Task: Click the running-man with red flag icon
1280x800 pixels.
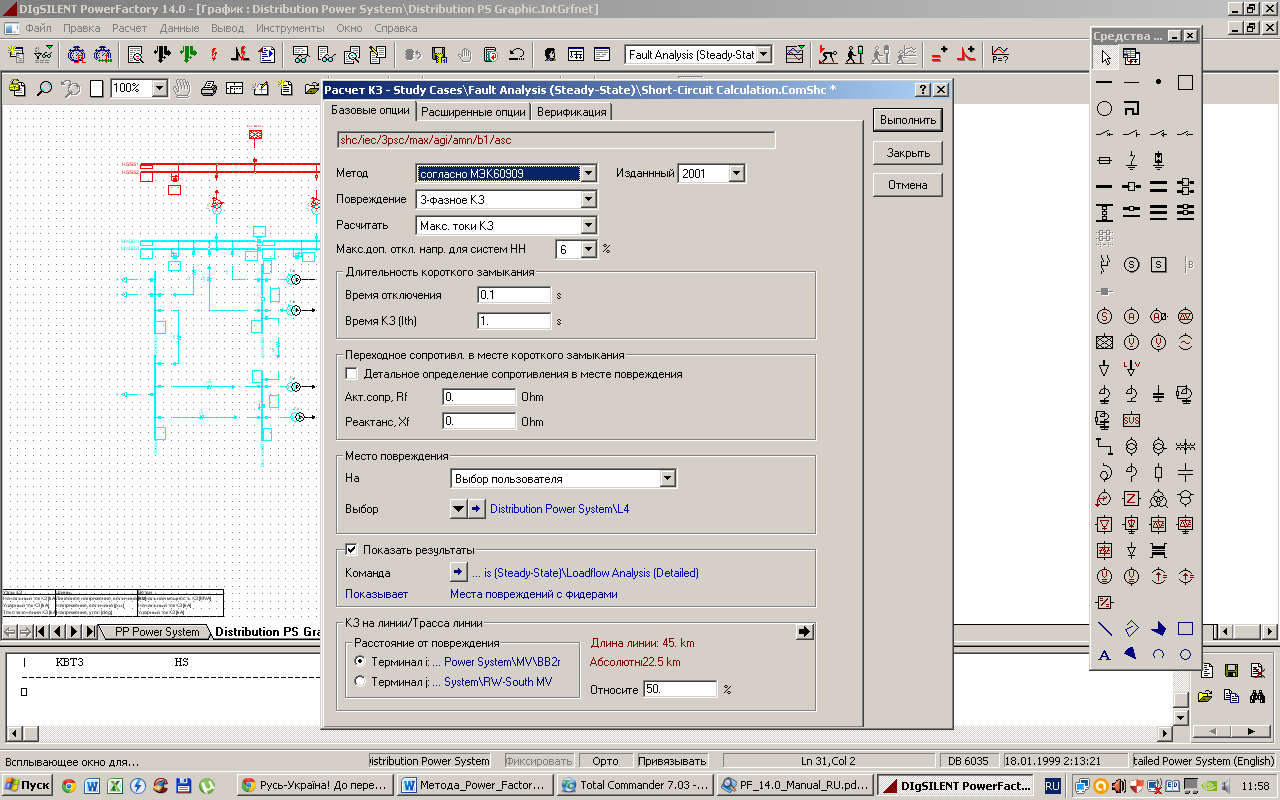Action: point(828,54)
